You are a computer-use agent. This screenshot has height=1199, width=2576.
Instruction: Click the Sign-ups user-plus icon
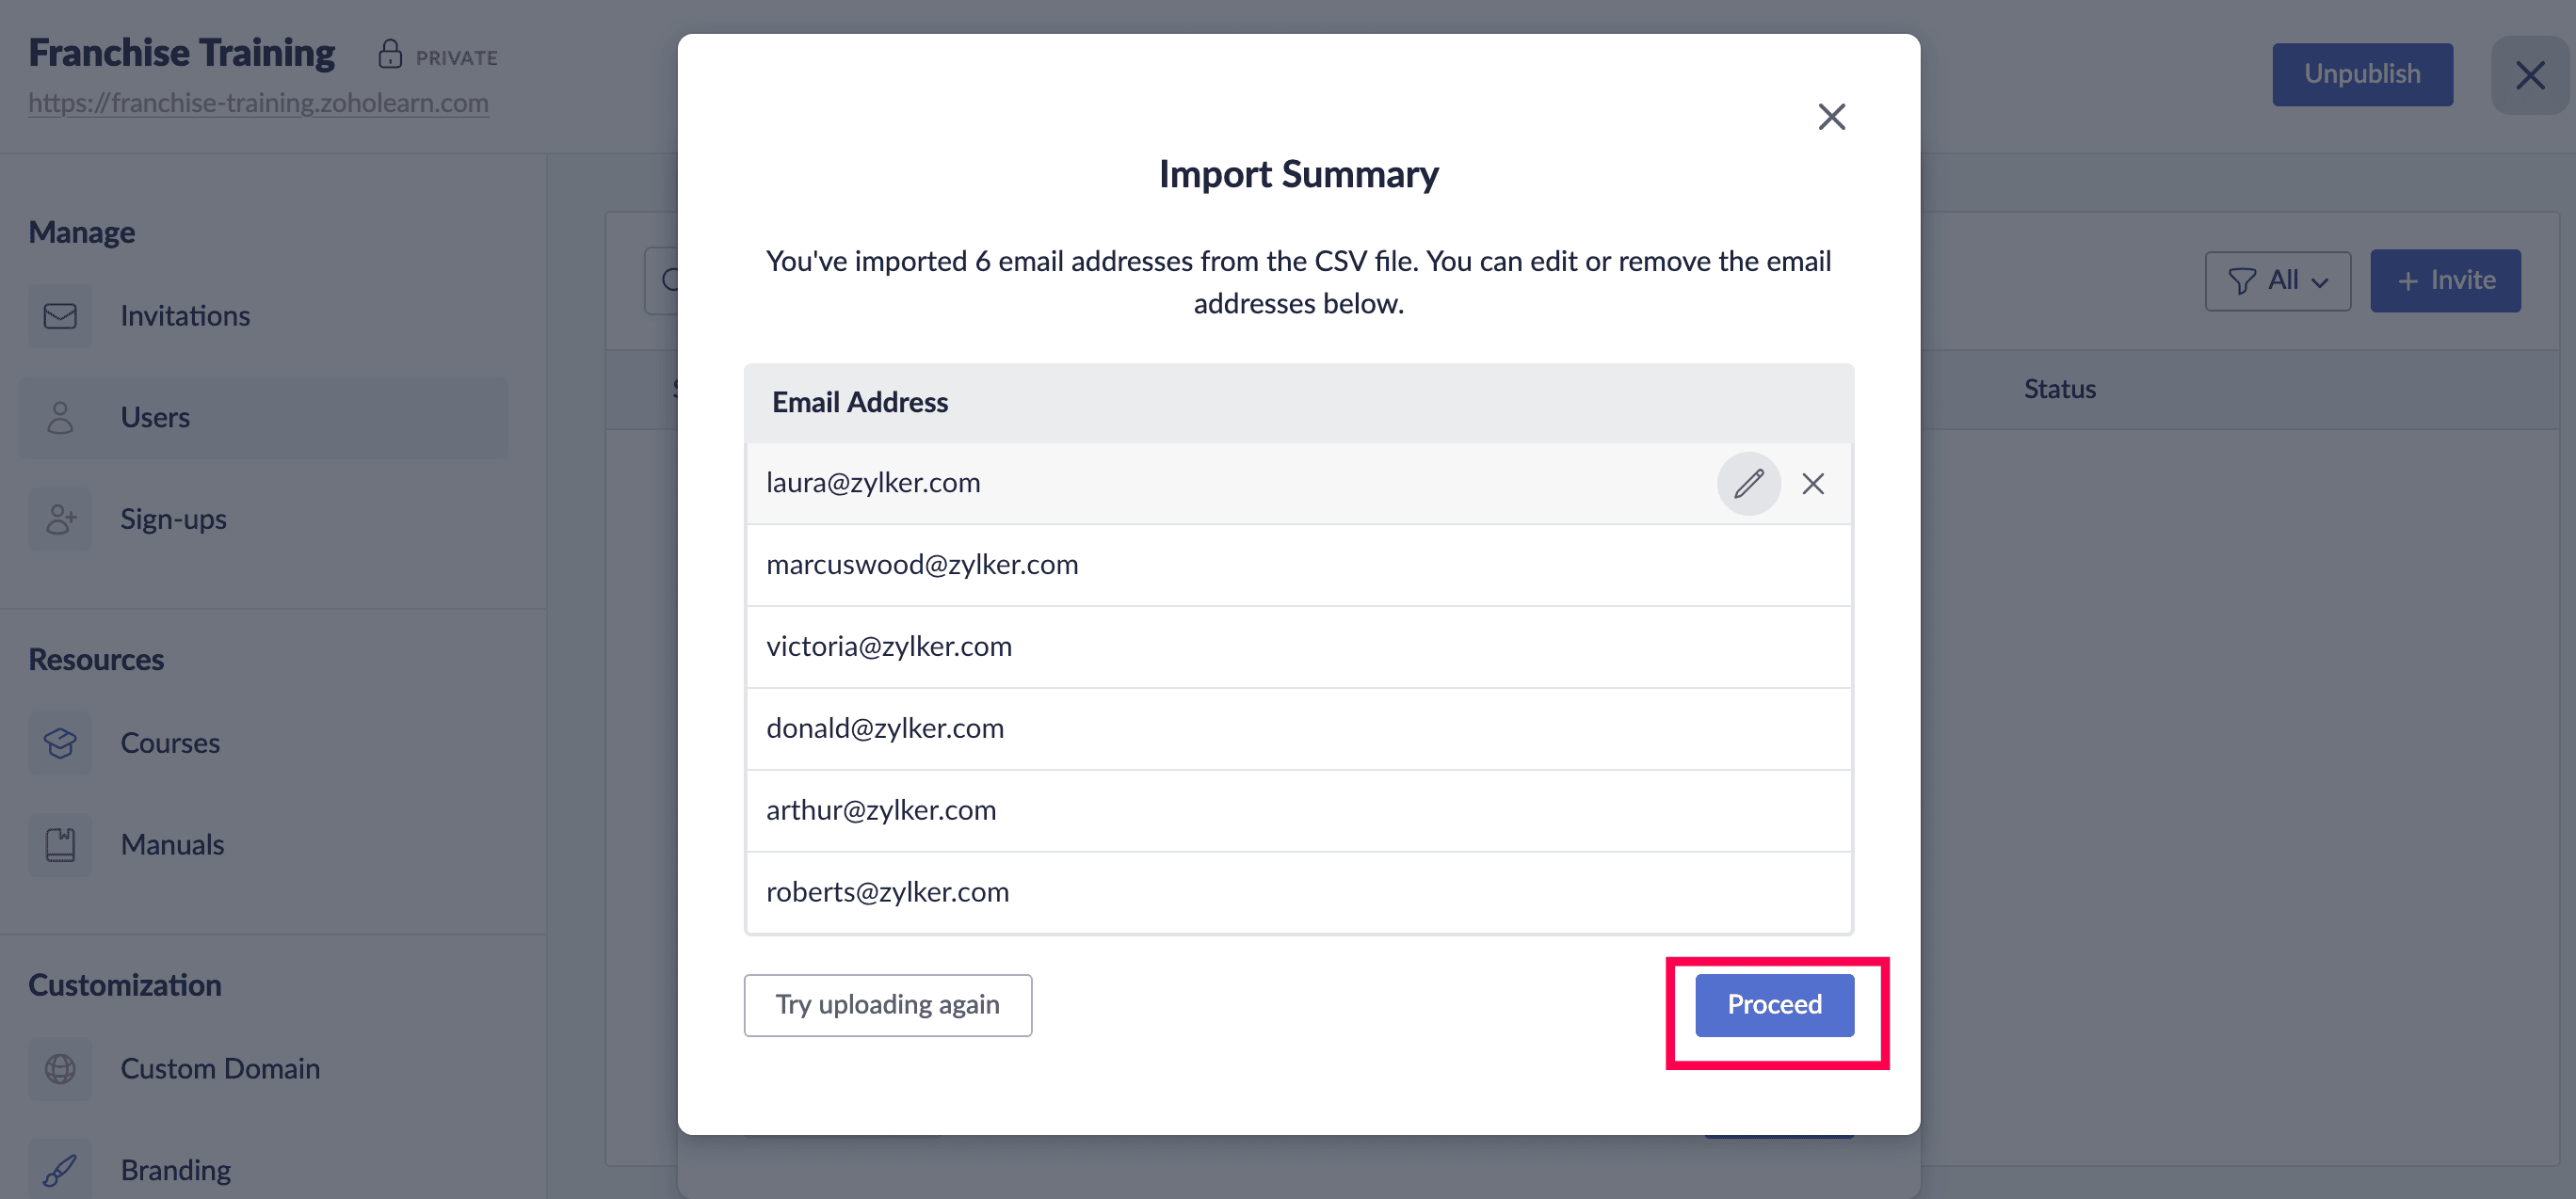pyautogui.click(x=60, y=519)
